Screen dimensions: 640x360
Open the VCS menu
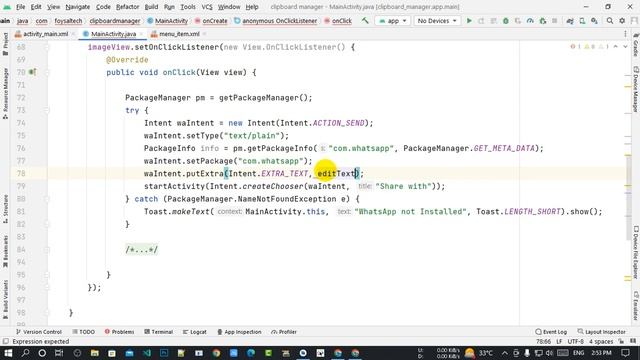[x=207, y=7]
